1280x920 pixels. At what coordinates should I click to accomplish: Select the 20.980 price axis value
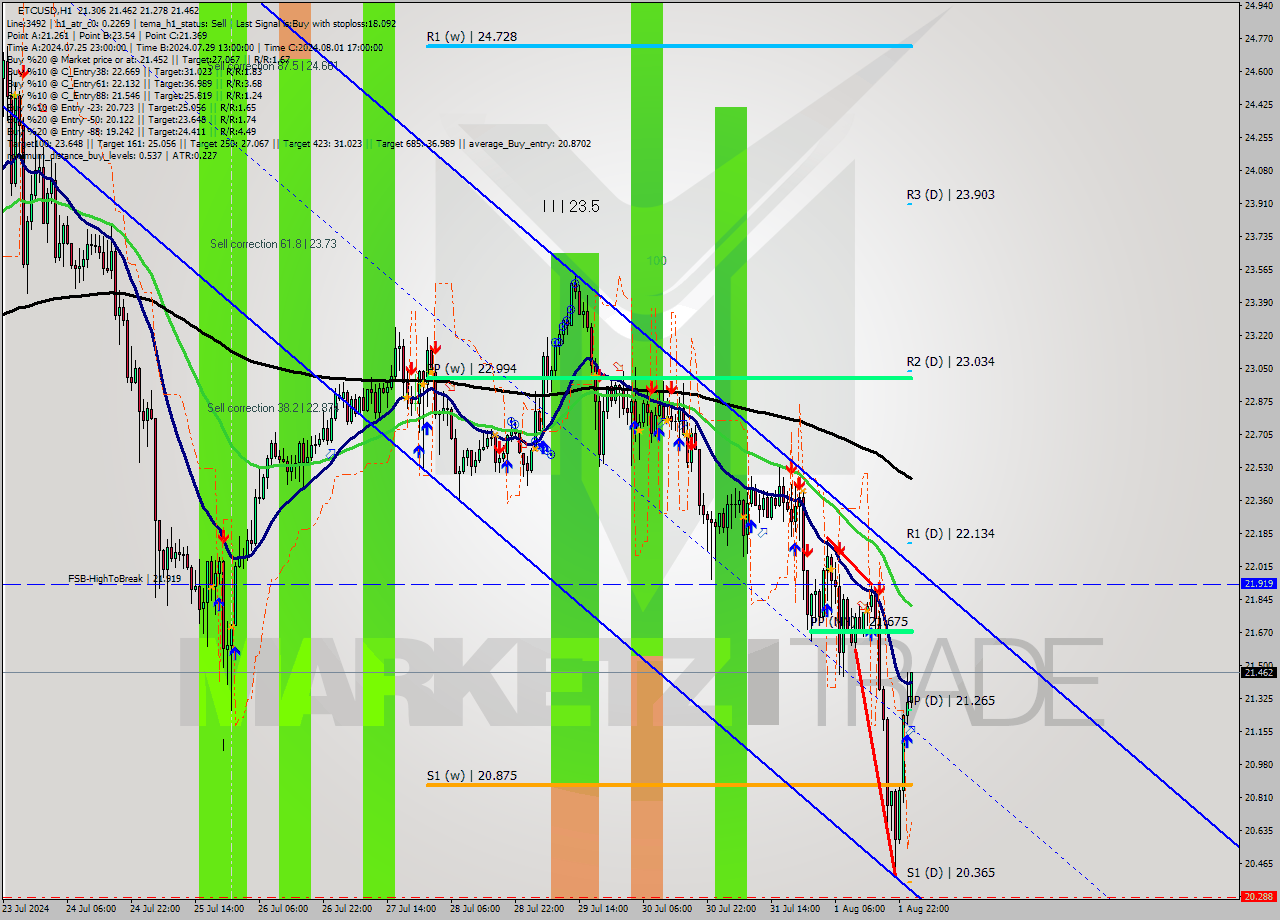pos(1257,765)
